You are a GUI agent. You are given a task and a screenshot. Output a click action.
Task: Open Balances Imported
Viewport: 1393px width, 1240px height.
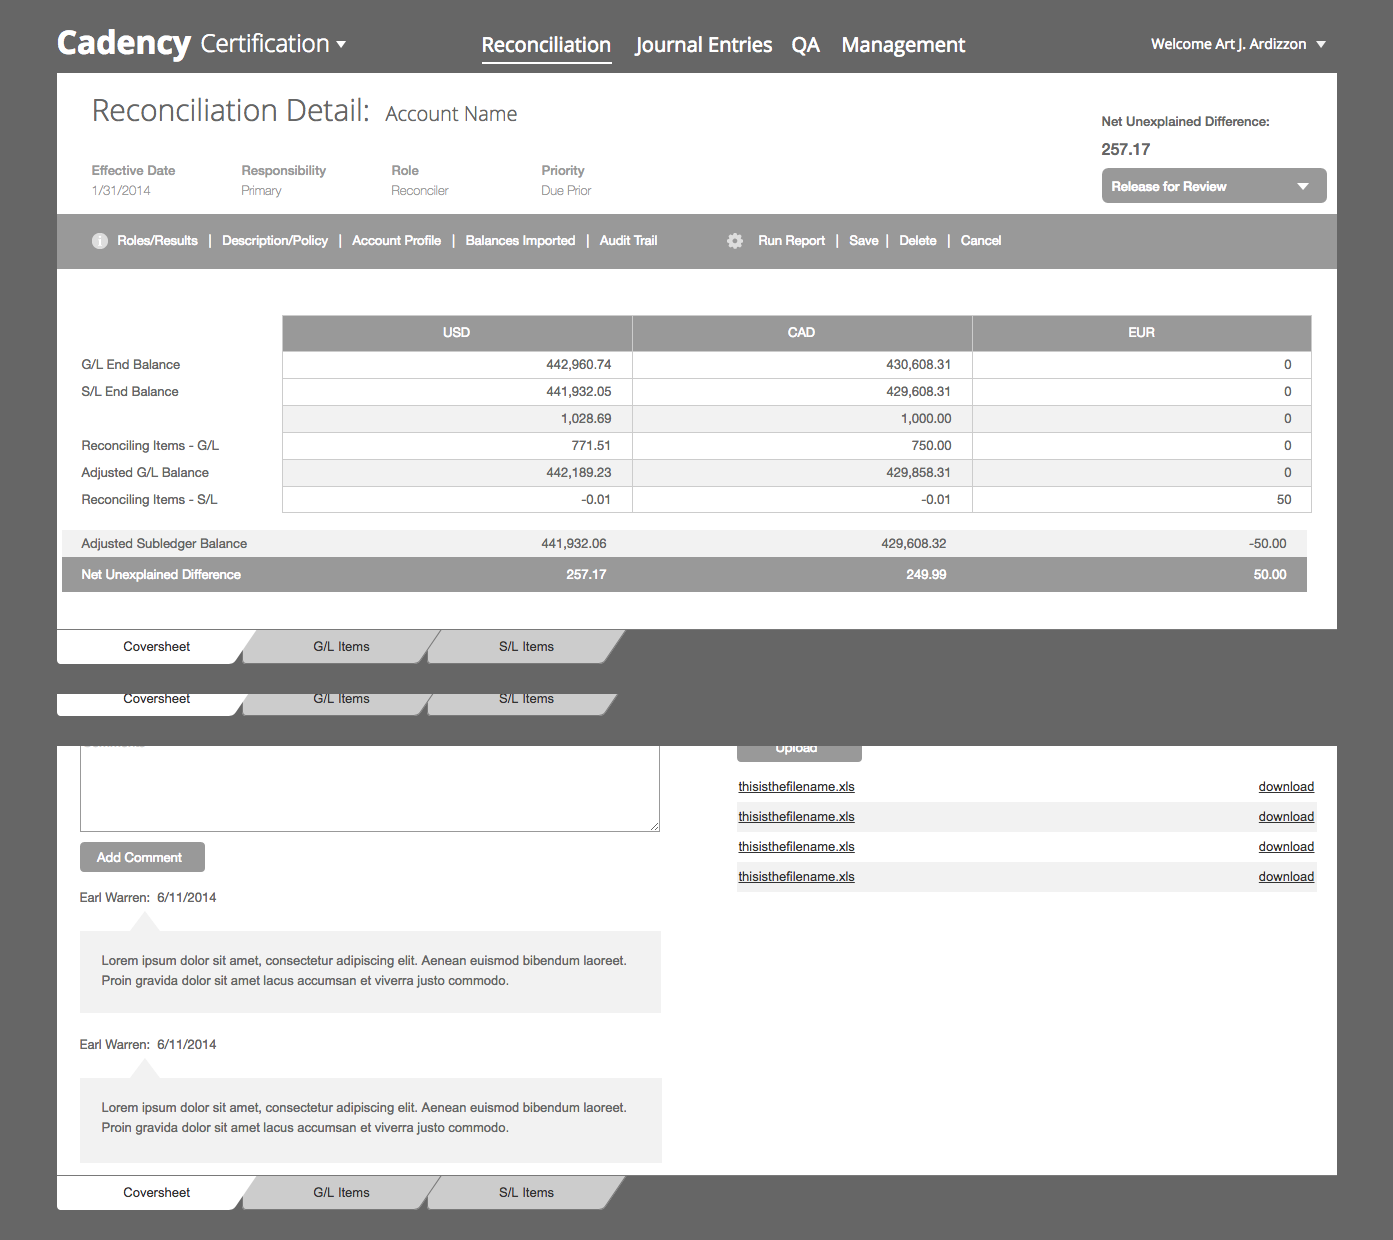[x=519, y=241]
